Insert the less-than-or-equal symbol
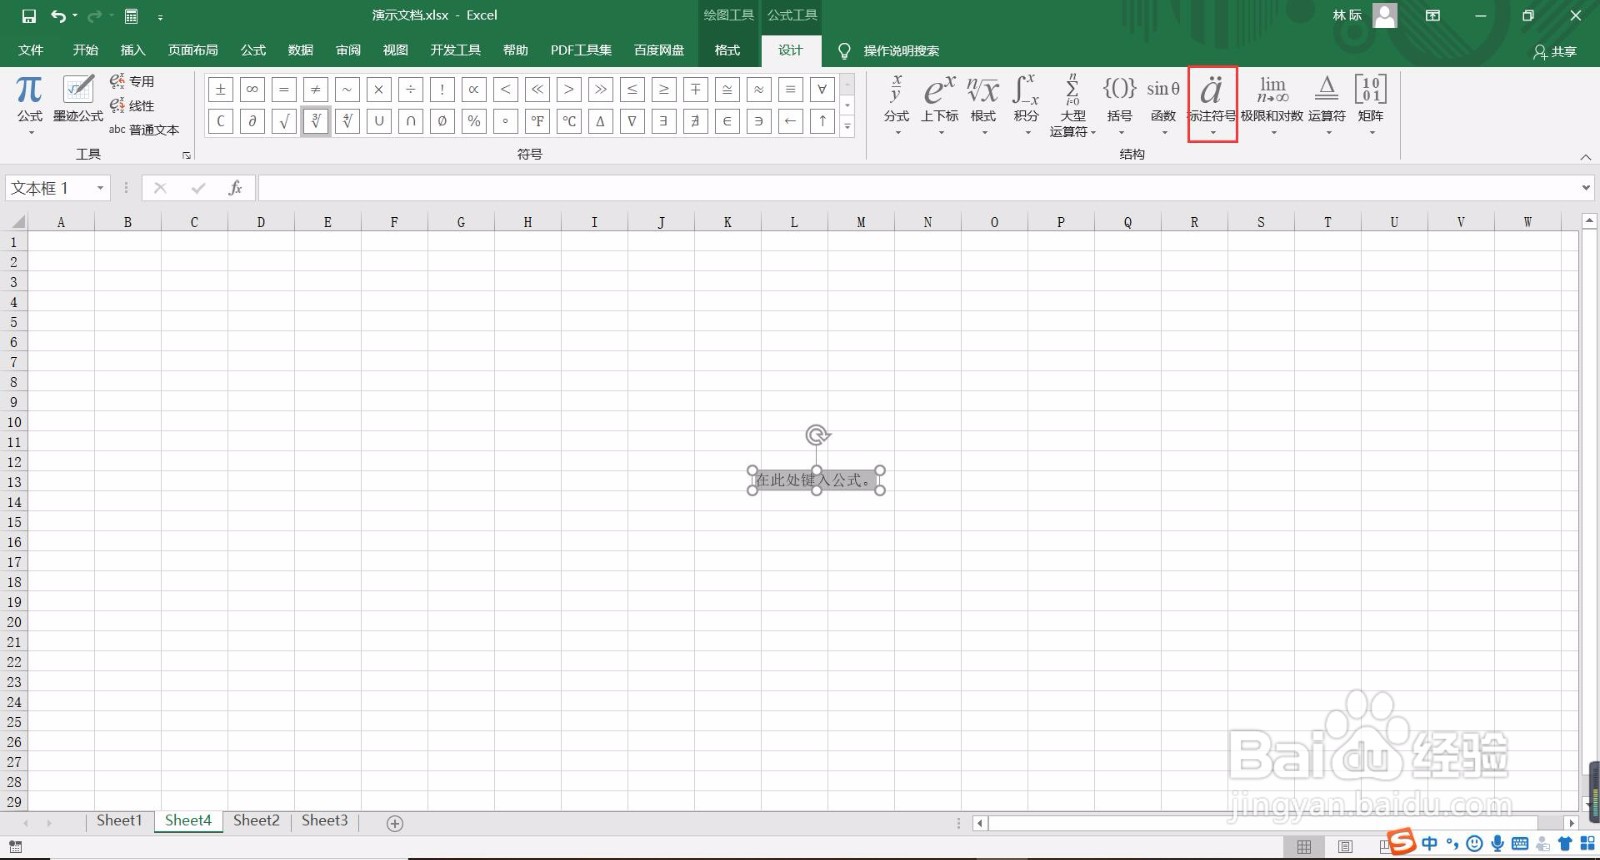 (632, 90)
